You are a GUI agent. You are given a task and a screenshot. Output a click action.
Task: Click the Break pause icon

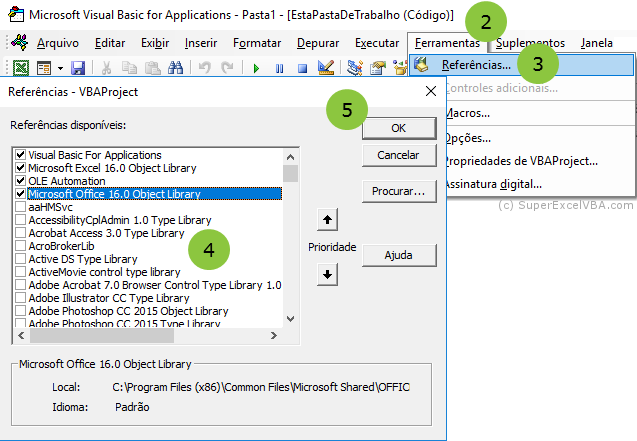click(280, 68)
